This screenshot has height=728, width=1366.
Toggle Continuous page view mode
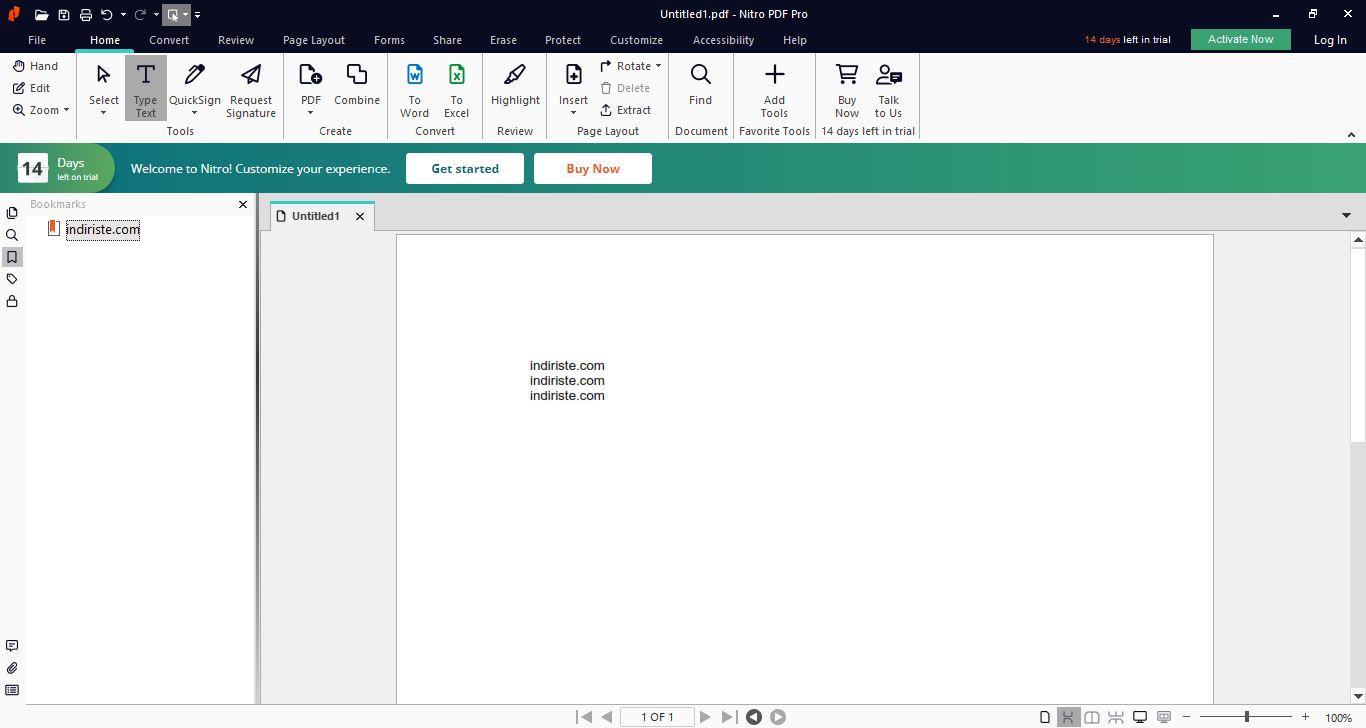click(x=1069, y=717)
